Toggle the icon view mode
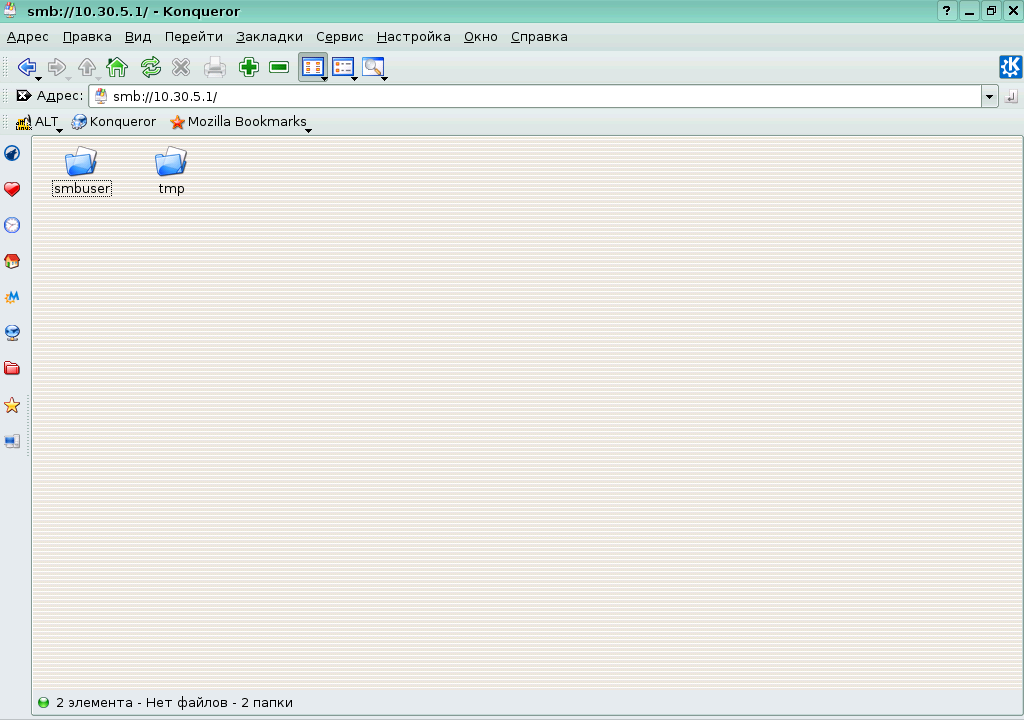The image size is (1024, 720). (x=313, y=67)
